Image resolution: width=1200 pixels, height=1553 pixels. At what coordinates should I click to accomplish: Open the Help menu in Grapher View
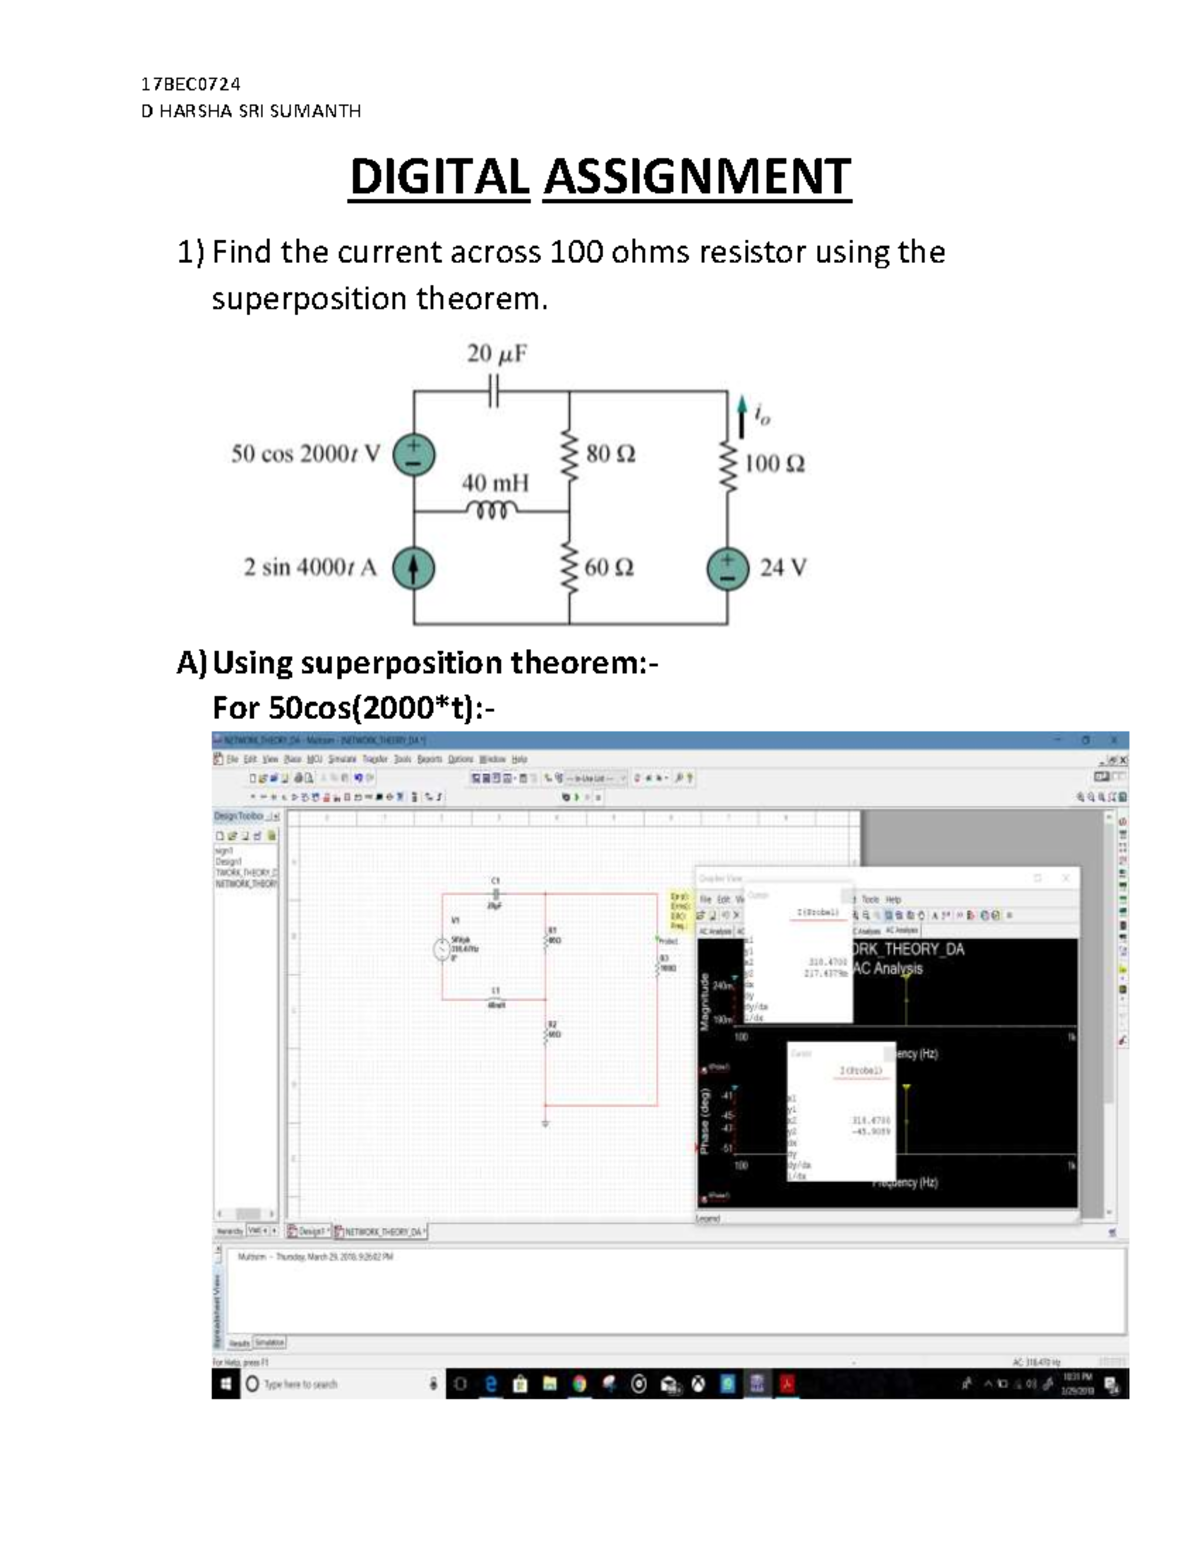[894, 898]
